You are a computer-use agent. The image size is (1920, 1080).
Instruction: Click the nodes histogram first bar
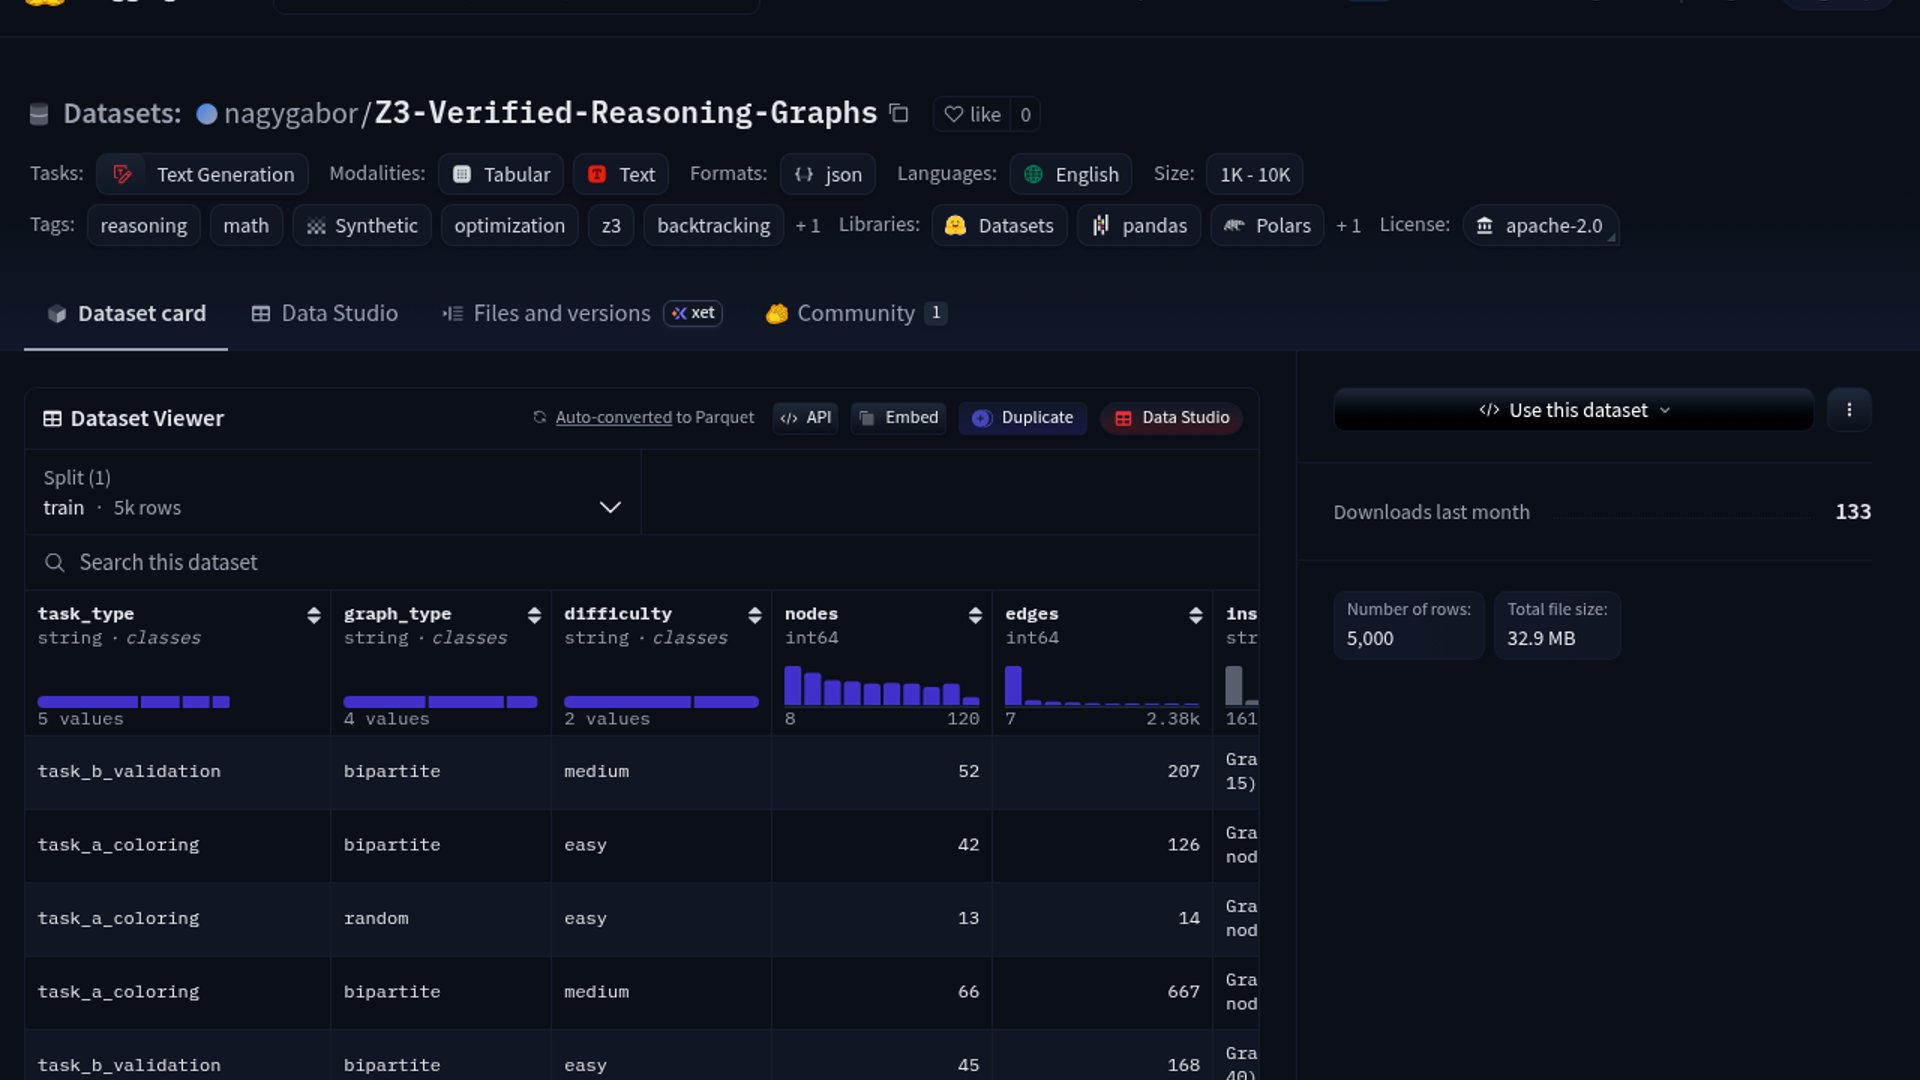click(793, 686)
